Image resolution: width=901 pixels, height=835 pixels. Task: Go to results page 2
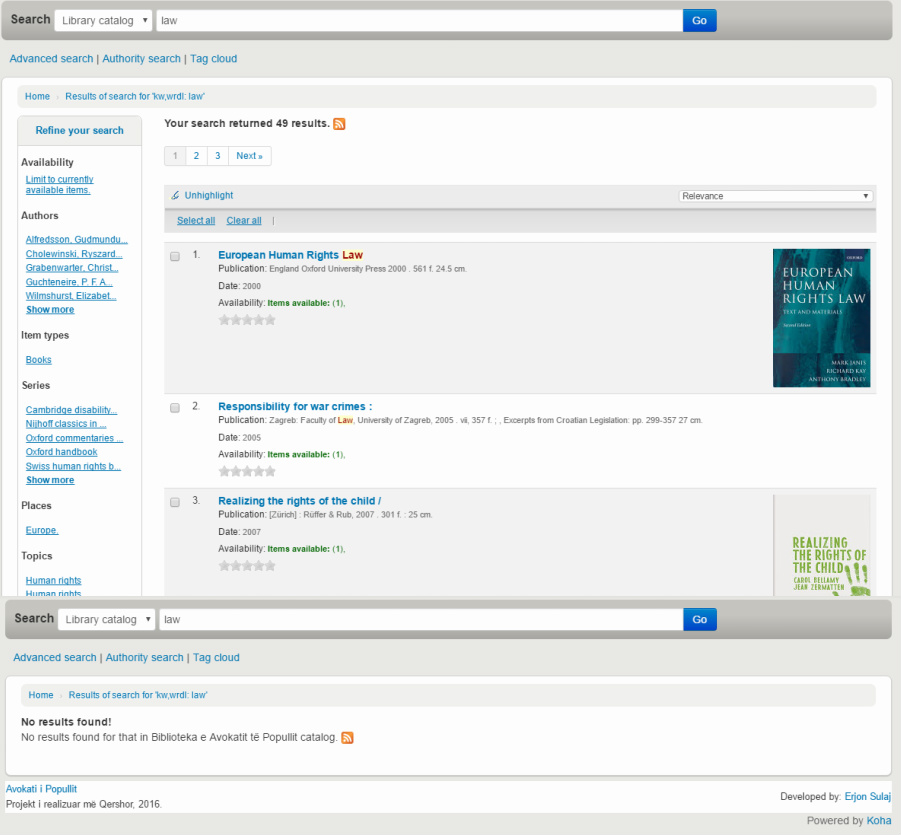click(x=196, y=156)
